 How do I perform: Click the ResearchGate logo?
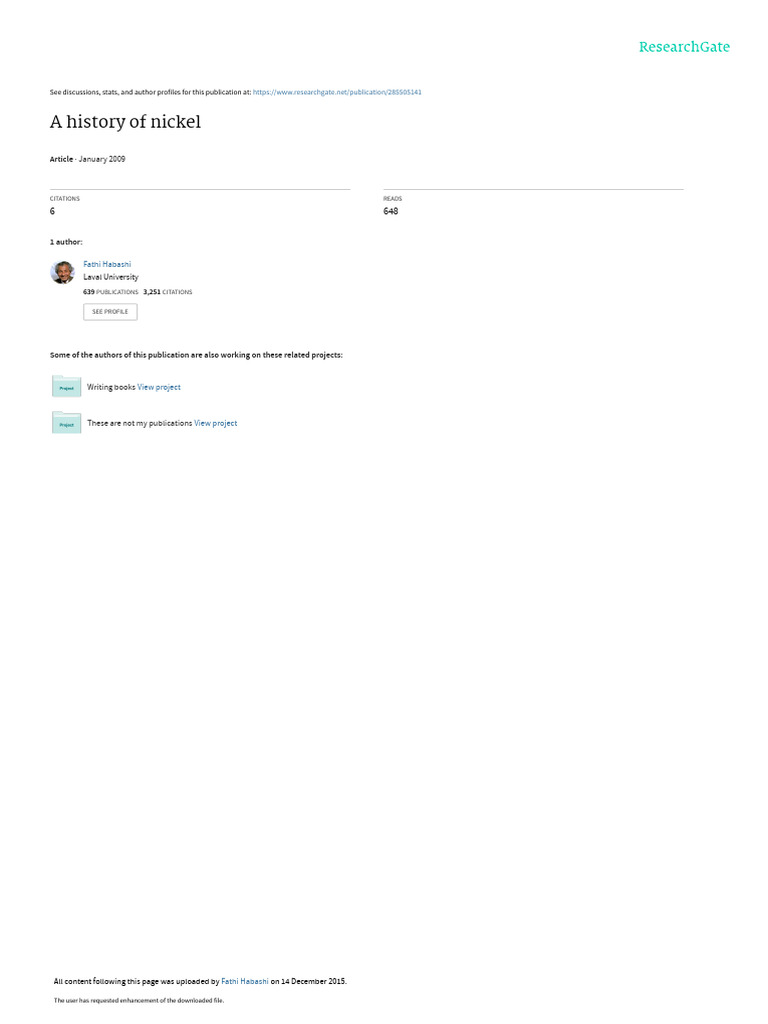684,46
